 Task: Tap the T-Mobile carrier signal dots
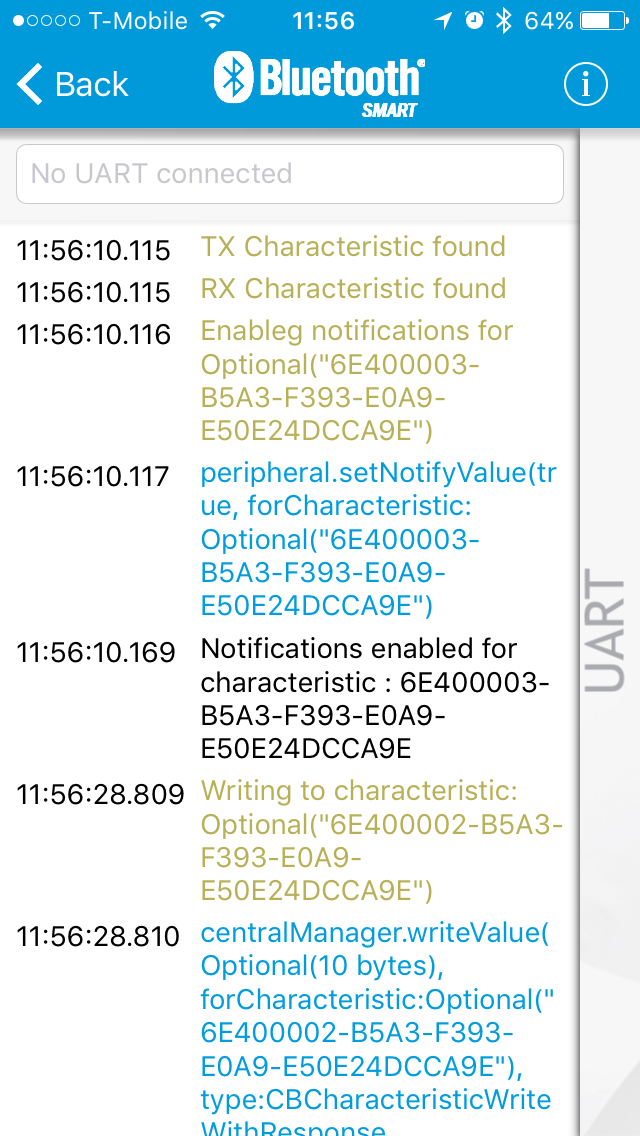click(46, 20)
